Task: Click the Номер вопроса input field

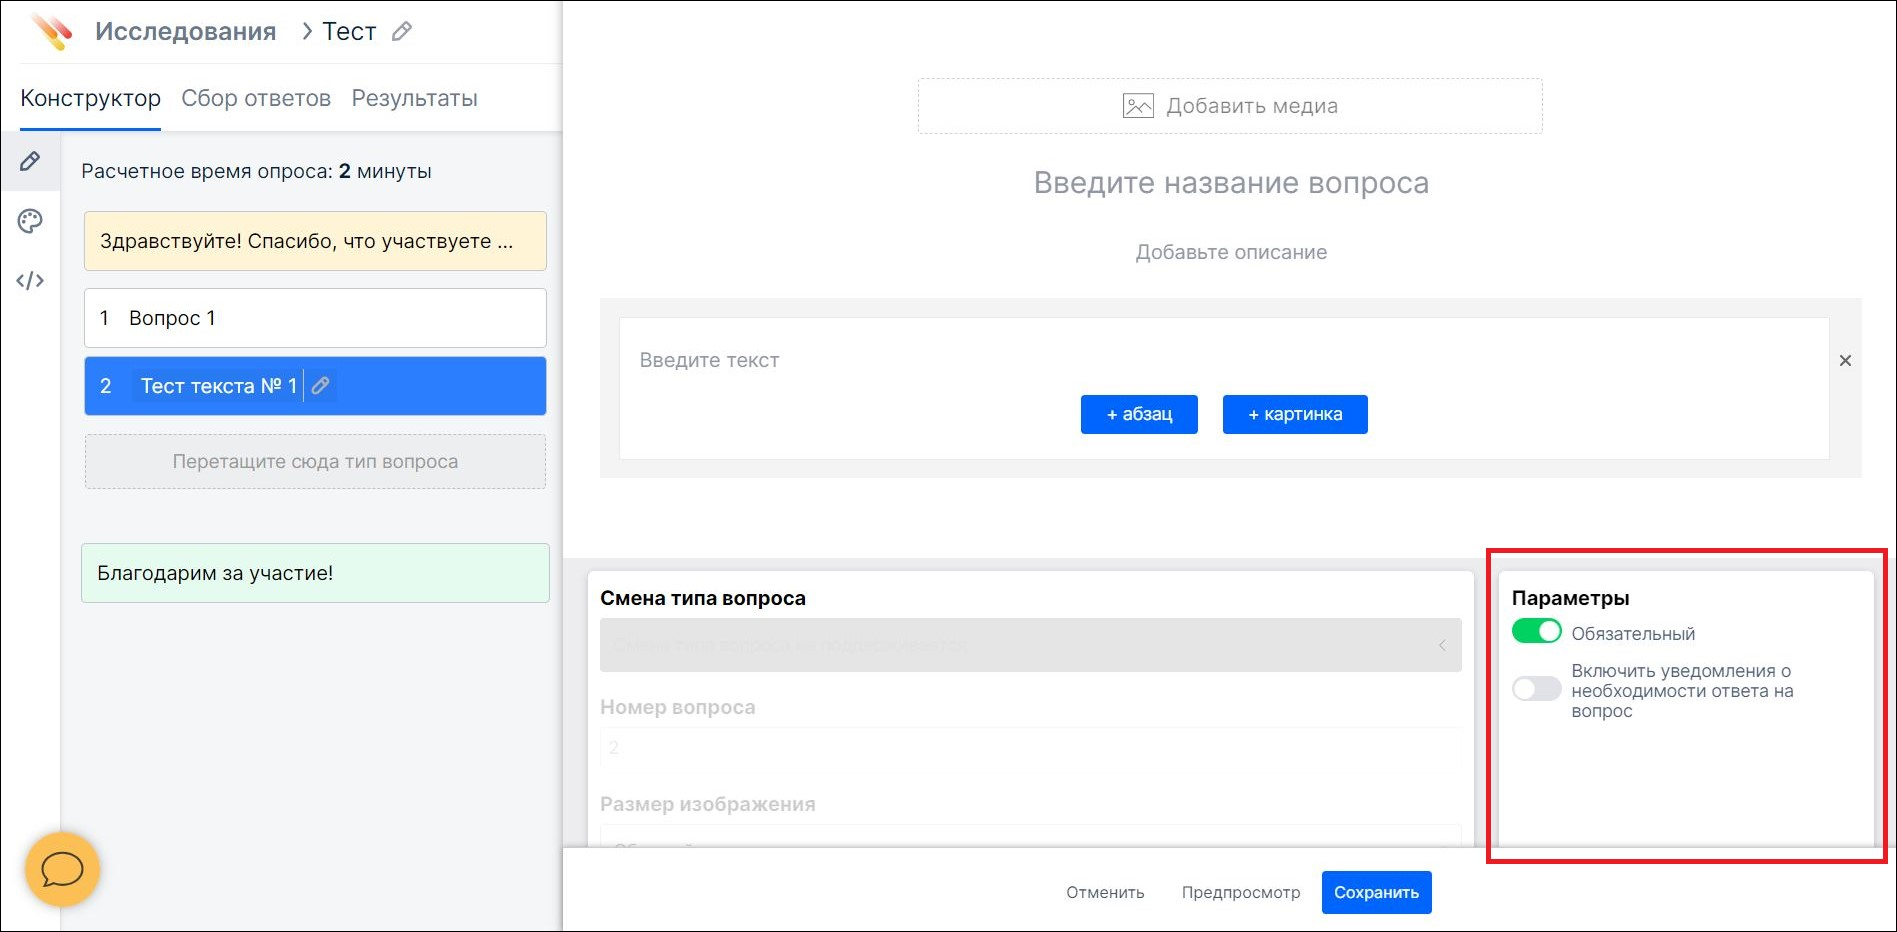Action: click(x=1030, y=747)
